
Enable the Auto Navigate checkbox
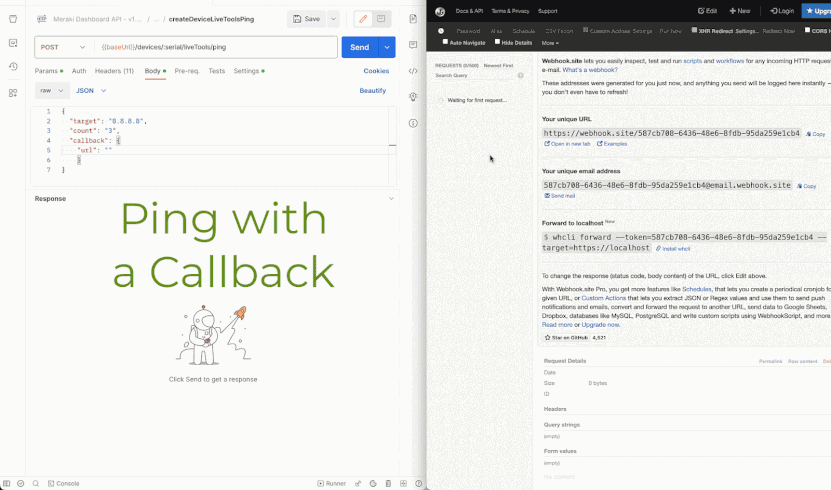click(445, 43)
